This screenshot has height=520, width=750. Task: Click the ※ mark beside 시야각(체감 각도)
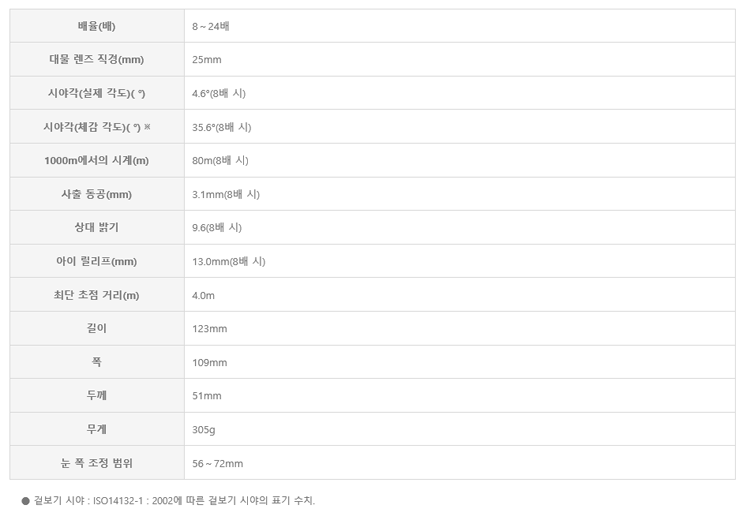148,127
